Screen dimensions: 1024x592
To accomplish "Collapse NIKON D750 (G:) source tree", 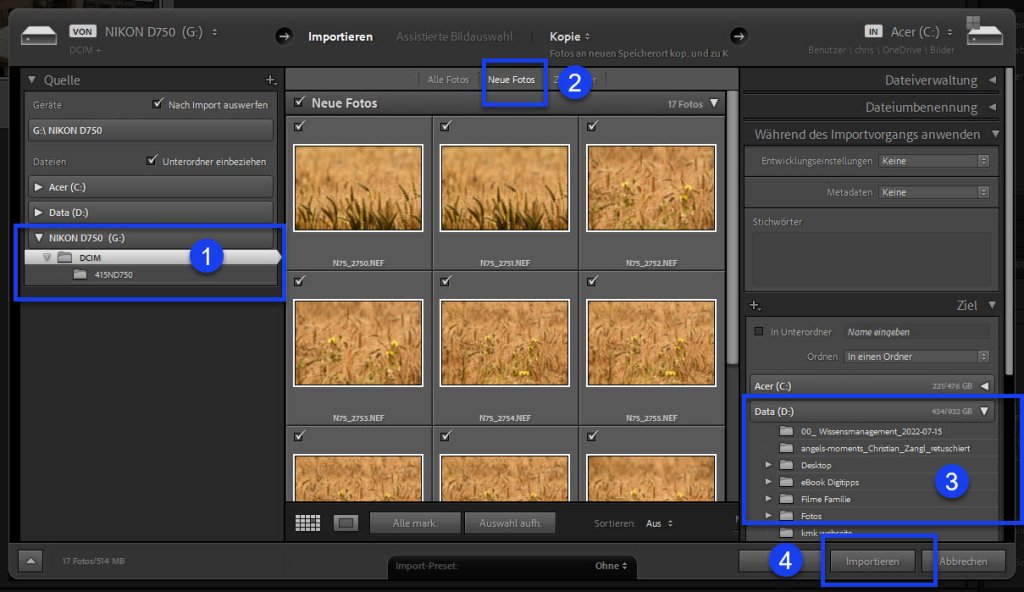I will [x=38, y=238].
